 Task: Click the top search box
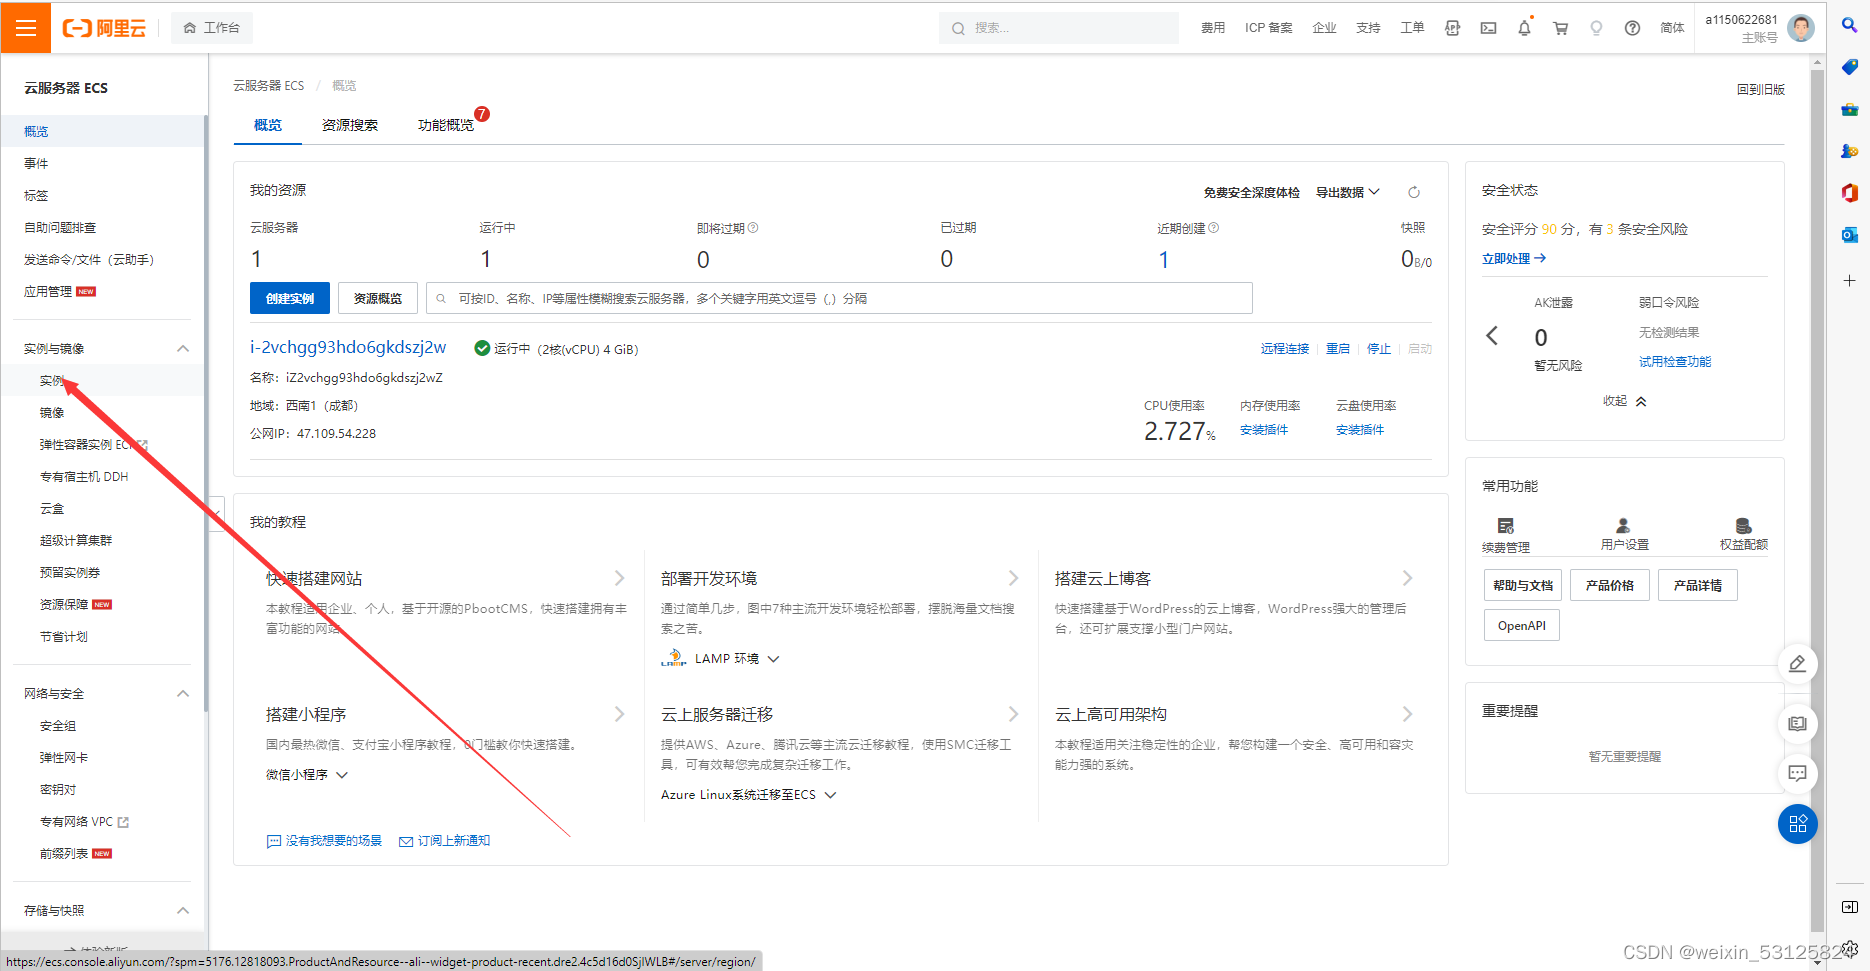tap(1059, 28)
